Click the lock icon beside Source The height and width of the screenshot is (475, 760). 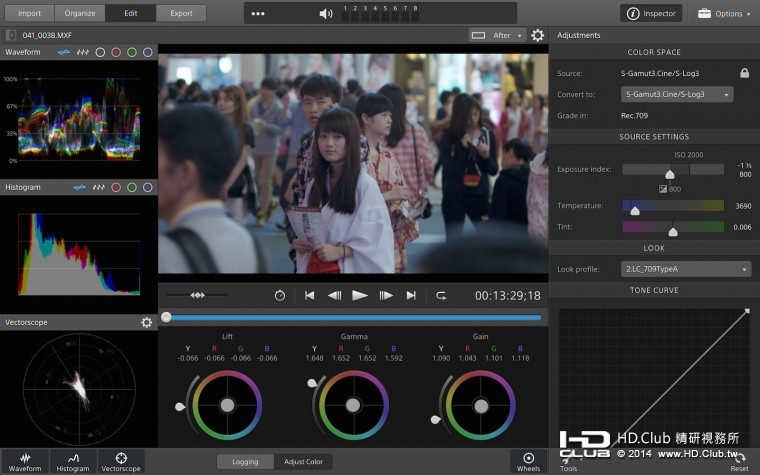[744, 73]
